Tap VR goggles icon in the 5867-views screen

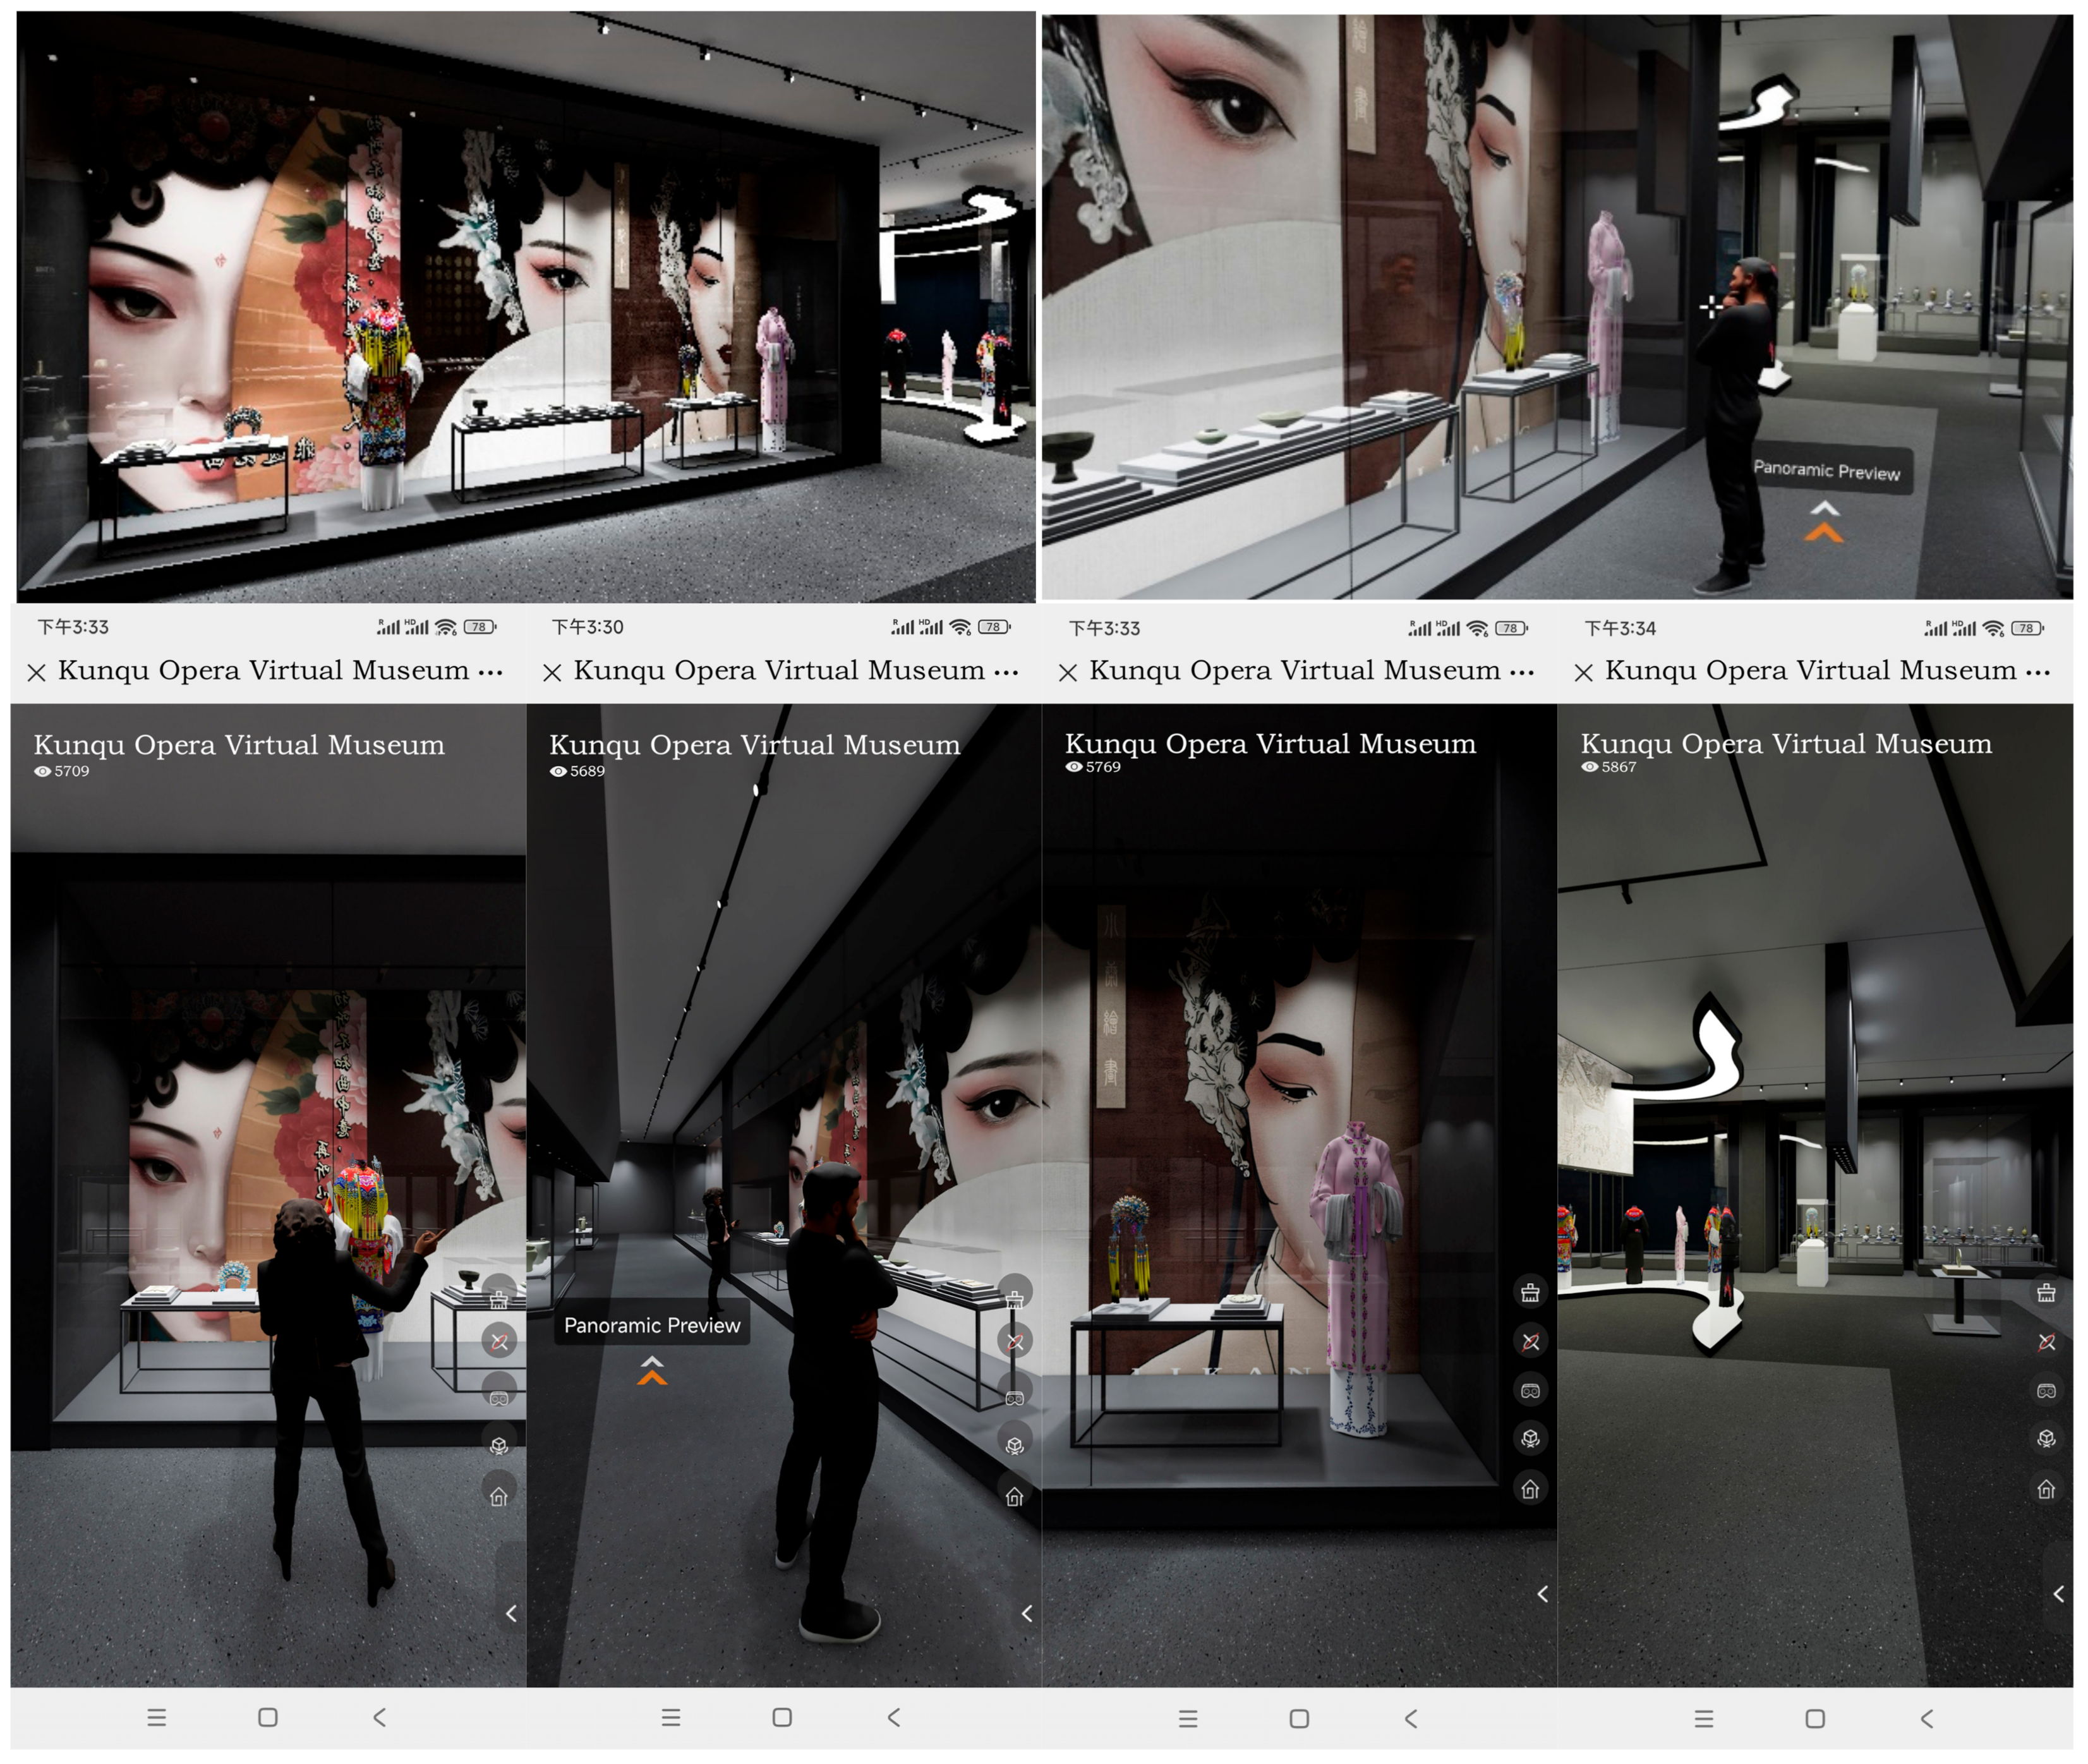pos(2046,1390)
